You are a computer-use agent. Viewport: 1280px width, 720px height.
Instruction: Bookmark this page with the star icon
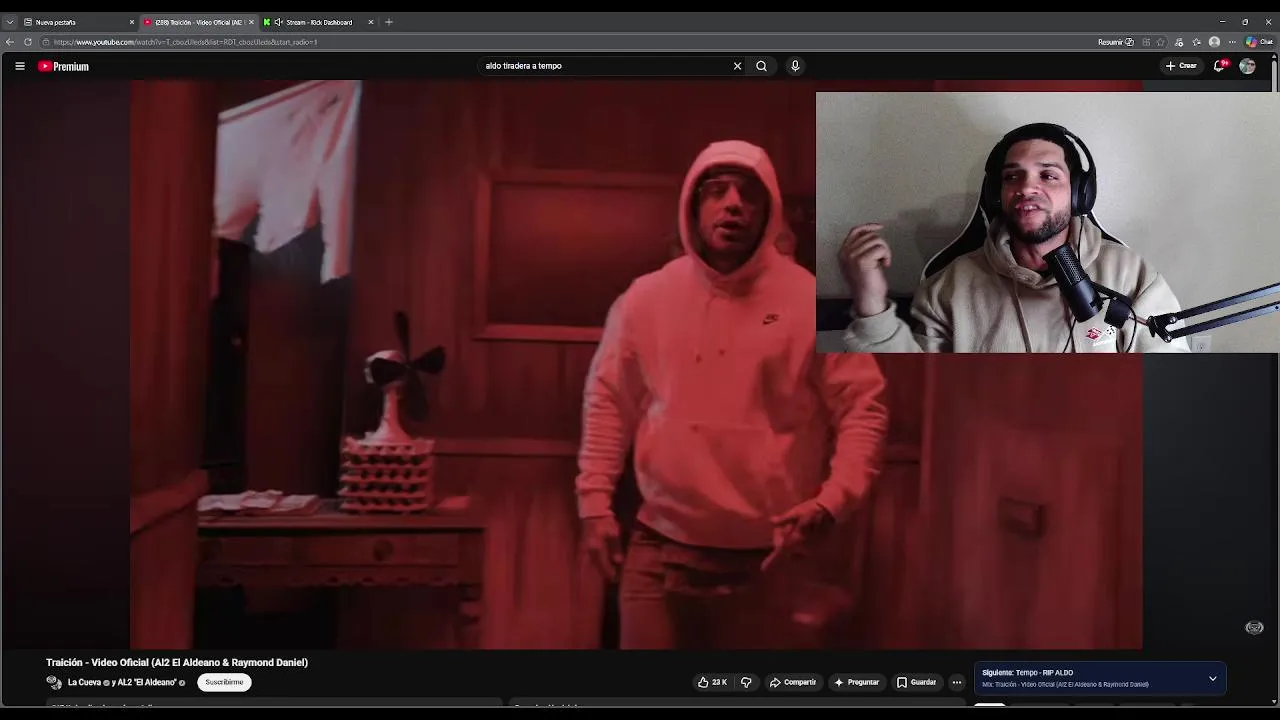point(1161,42)
